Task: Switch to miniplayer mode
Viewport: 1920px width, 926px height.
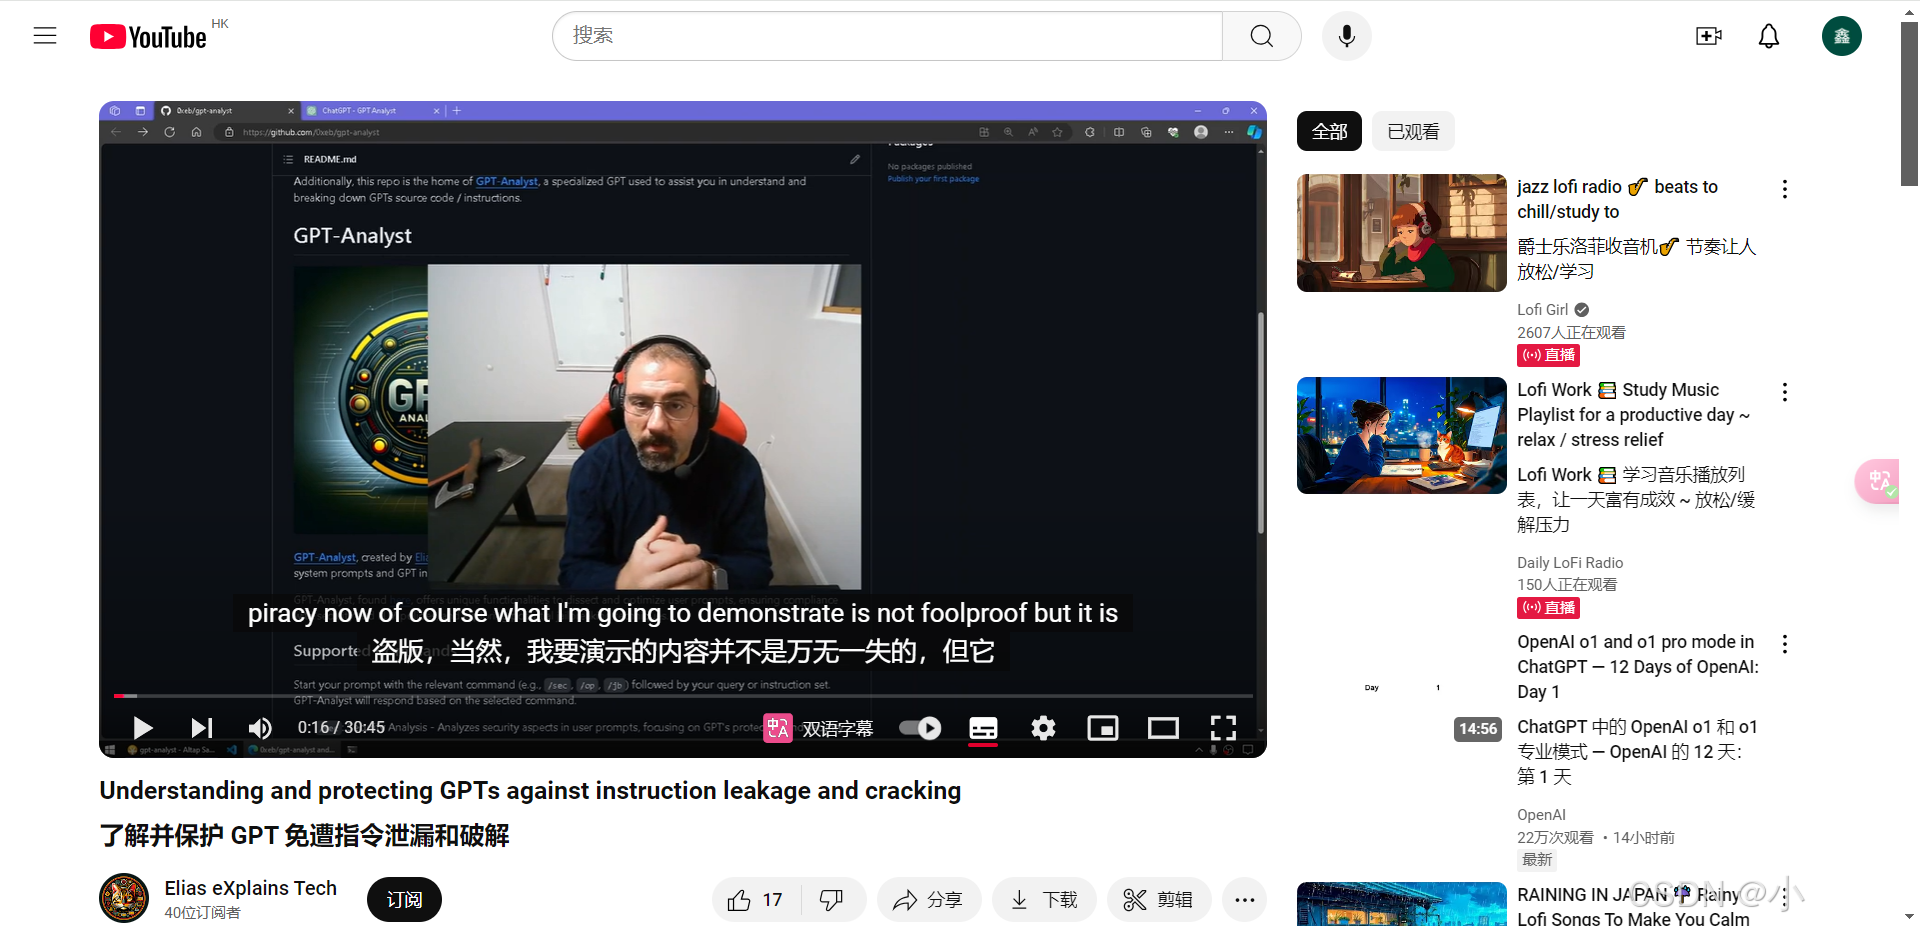Action: 1103,728
